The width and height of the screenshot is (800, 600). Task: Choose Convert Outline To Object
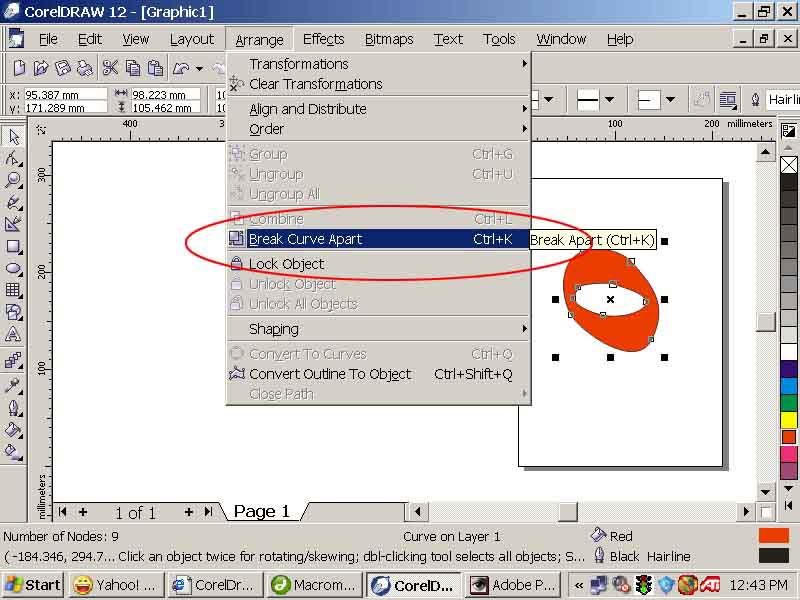point(379,374)
